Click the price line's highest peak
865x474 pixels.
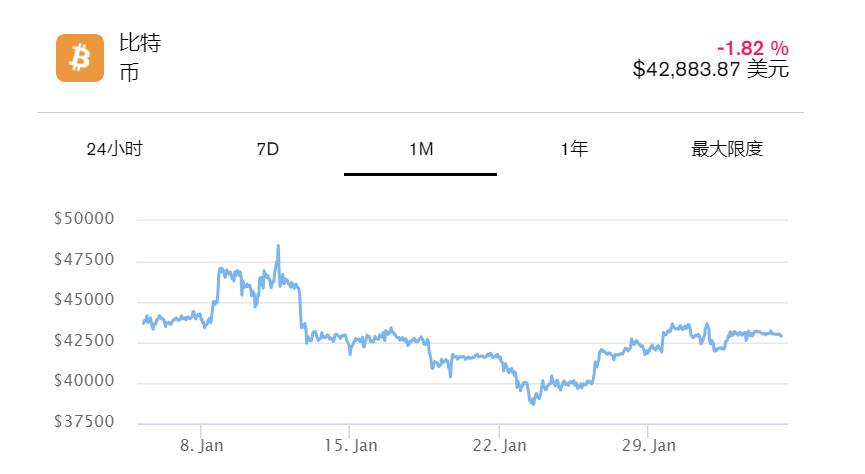click(x=278, y=246)
